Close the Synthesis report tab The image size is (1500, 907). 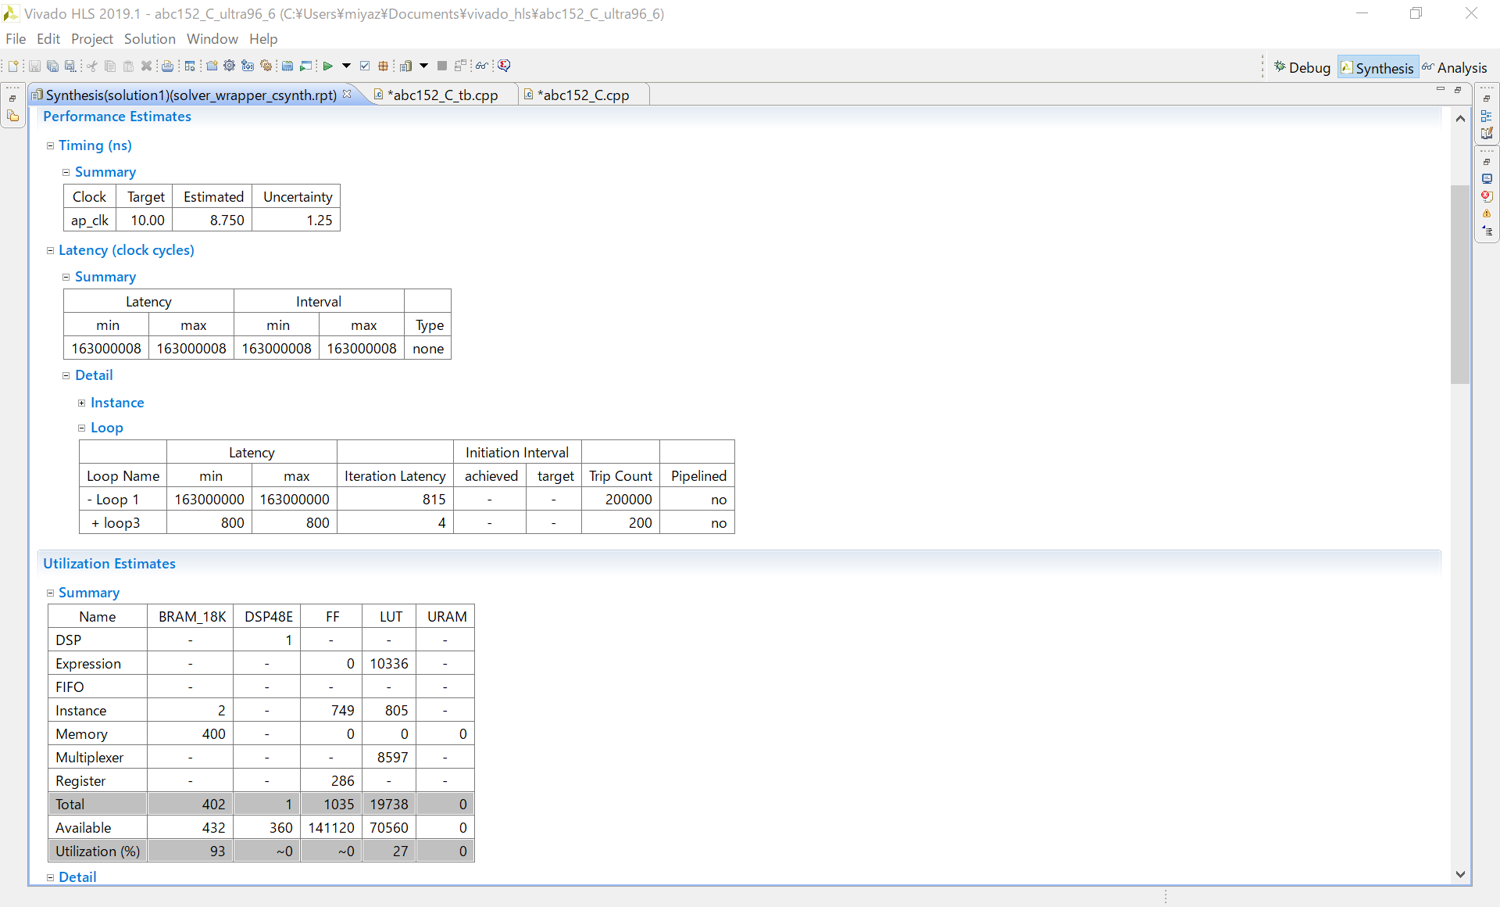[x=347, y=94]
